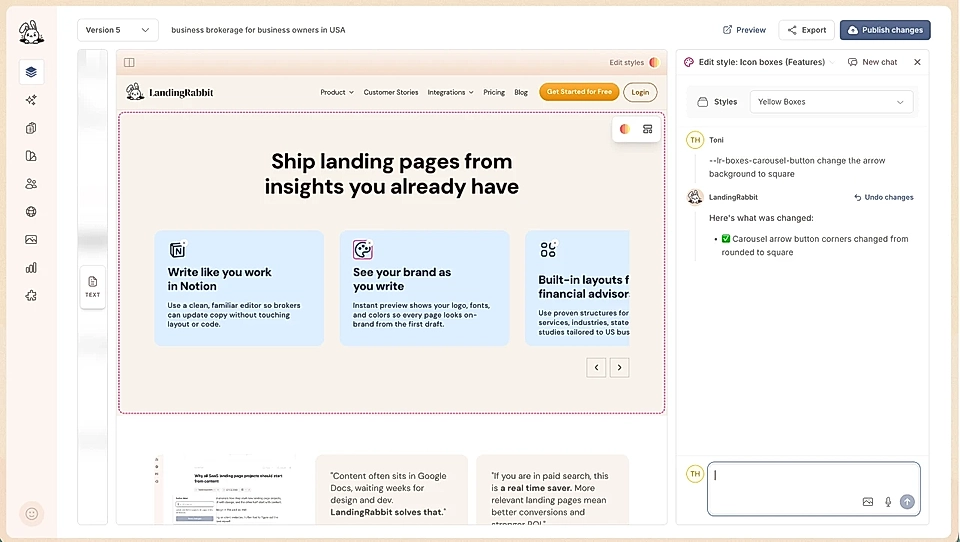Image resolution: width=960 pixels, height=542 pixels.
Task: Click the AI sparkles sidebar icon
Action: 31,100
